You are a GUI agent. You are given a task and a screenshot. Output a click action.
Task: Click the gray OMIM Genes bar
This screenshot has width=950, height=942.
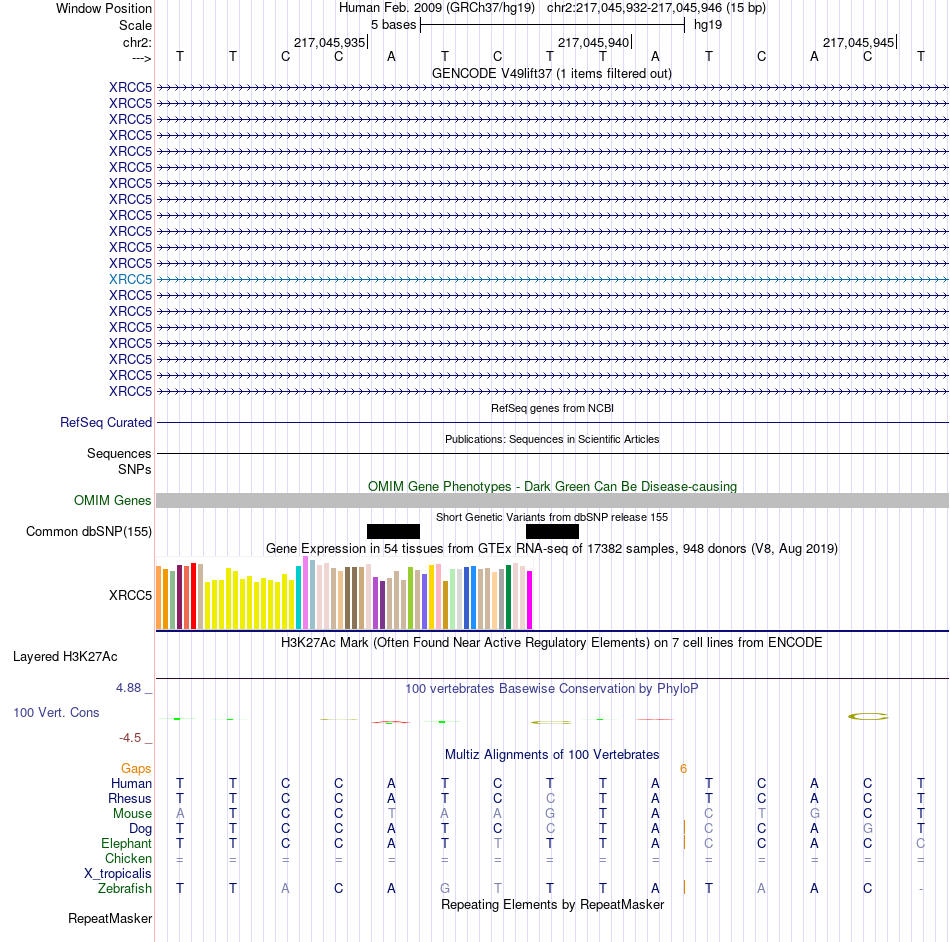click(553, 500)
